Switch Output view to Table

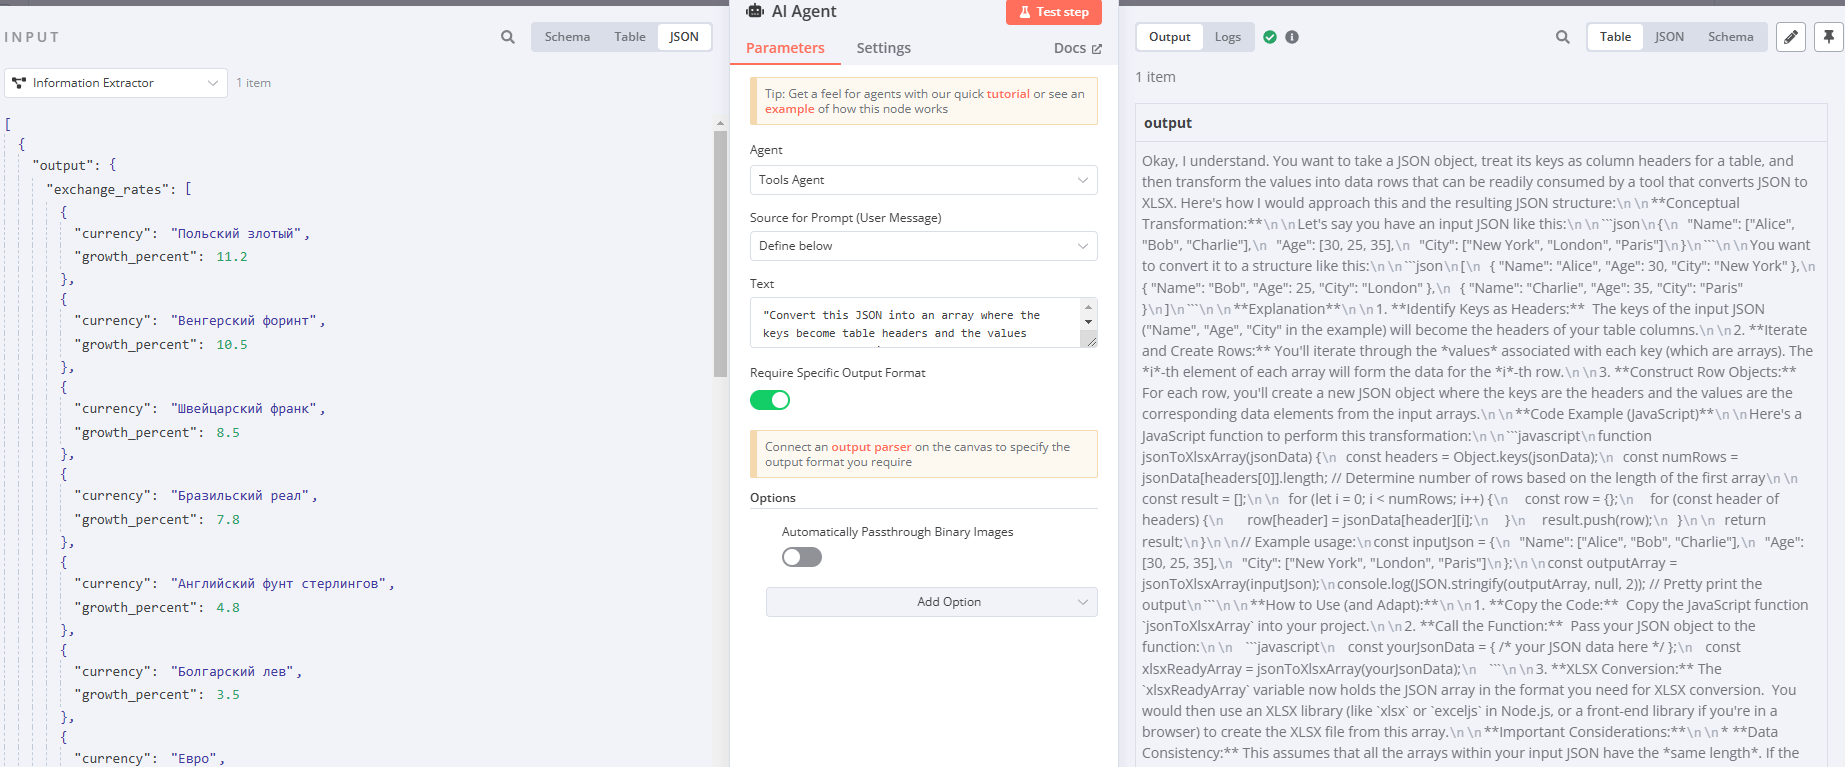pos(1615,37)
